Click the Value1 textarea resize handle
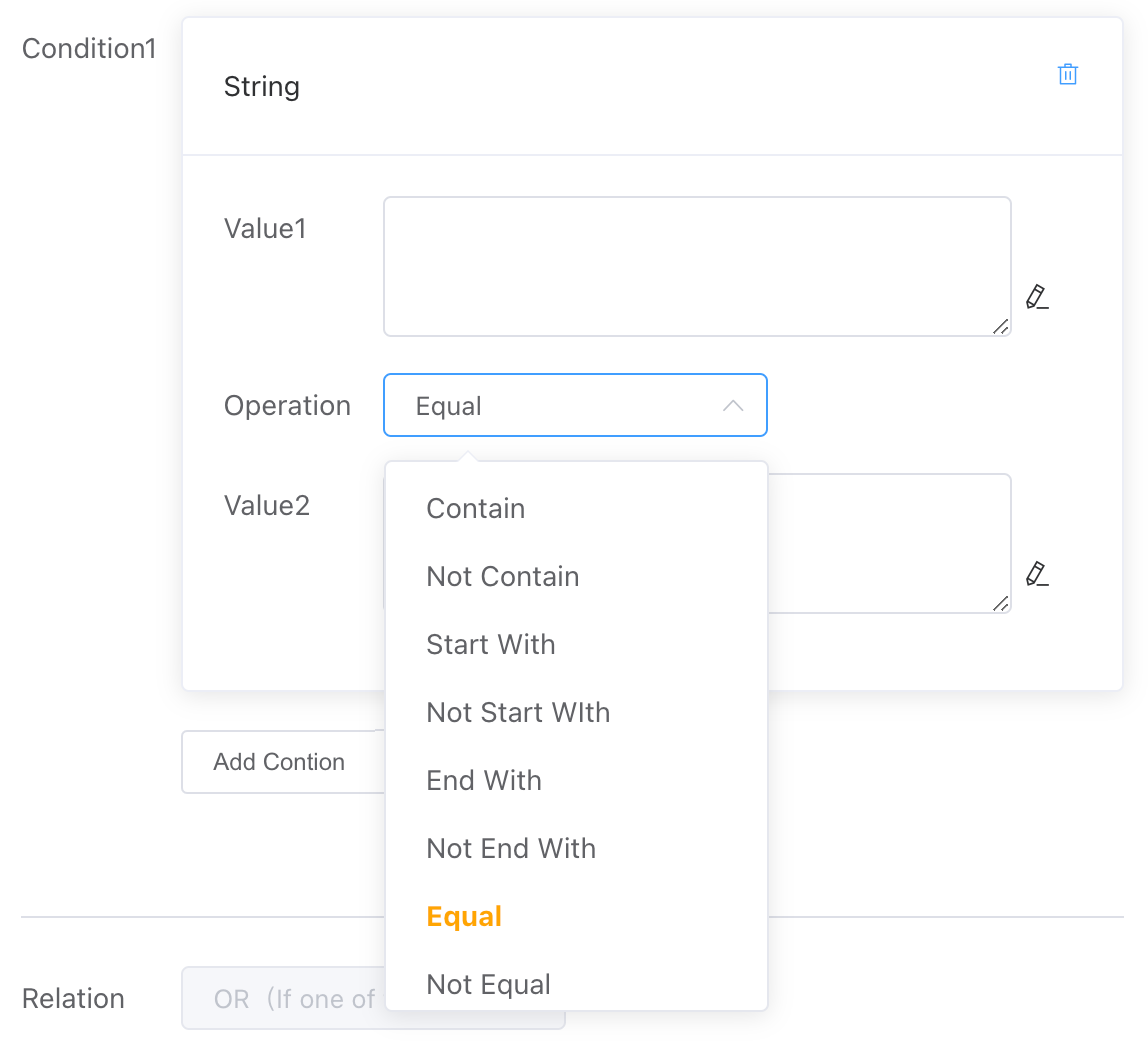The image size is (1148, 1048). [1000, 326]
